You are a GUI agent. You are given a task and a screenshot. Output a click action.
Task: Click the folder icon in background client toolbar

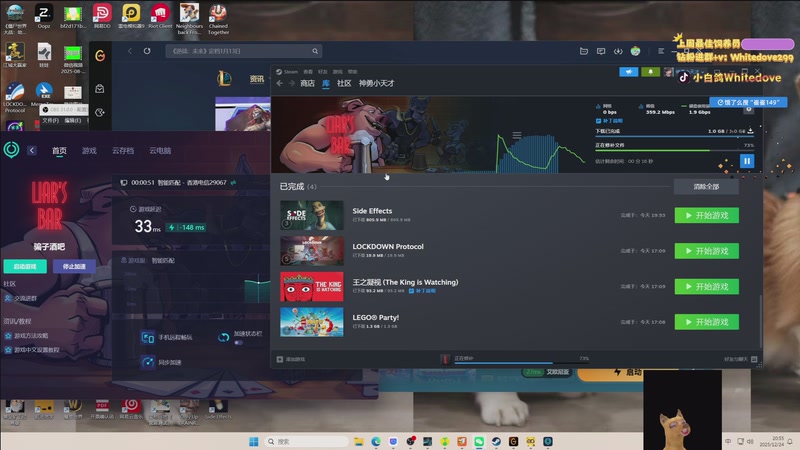pyautogui.click(x=584, y=51)
